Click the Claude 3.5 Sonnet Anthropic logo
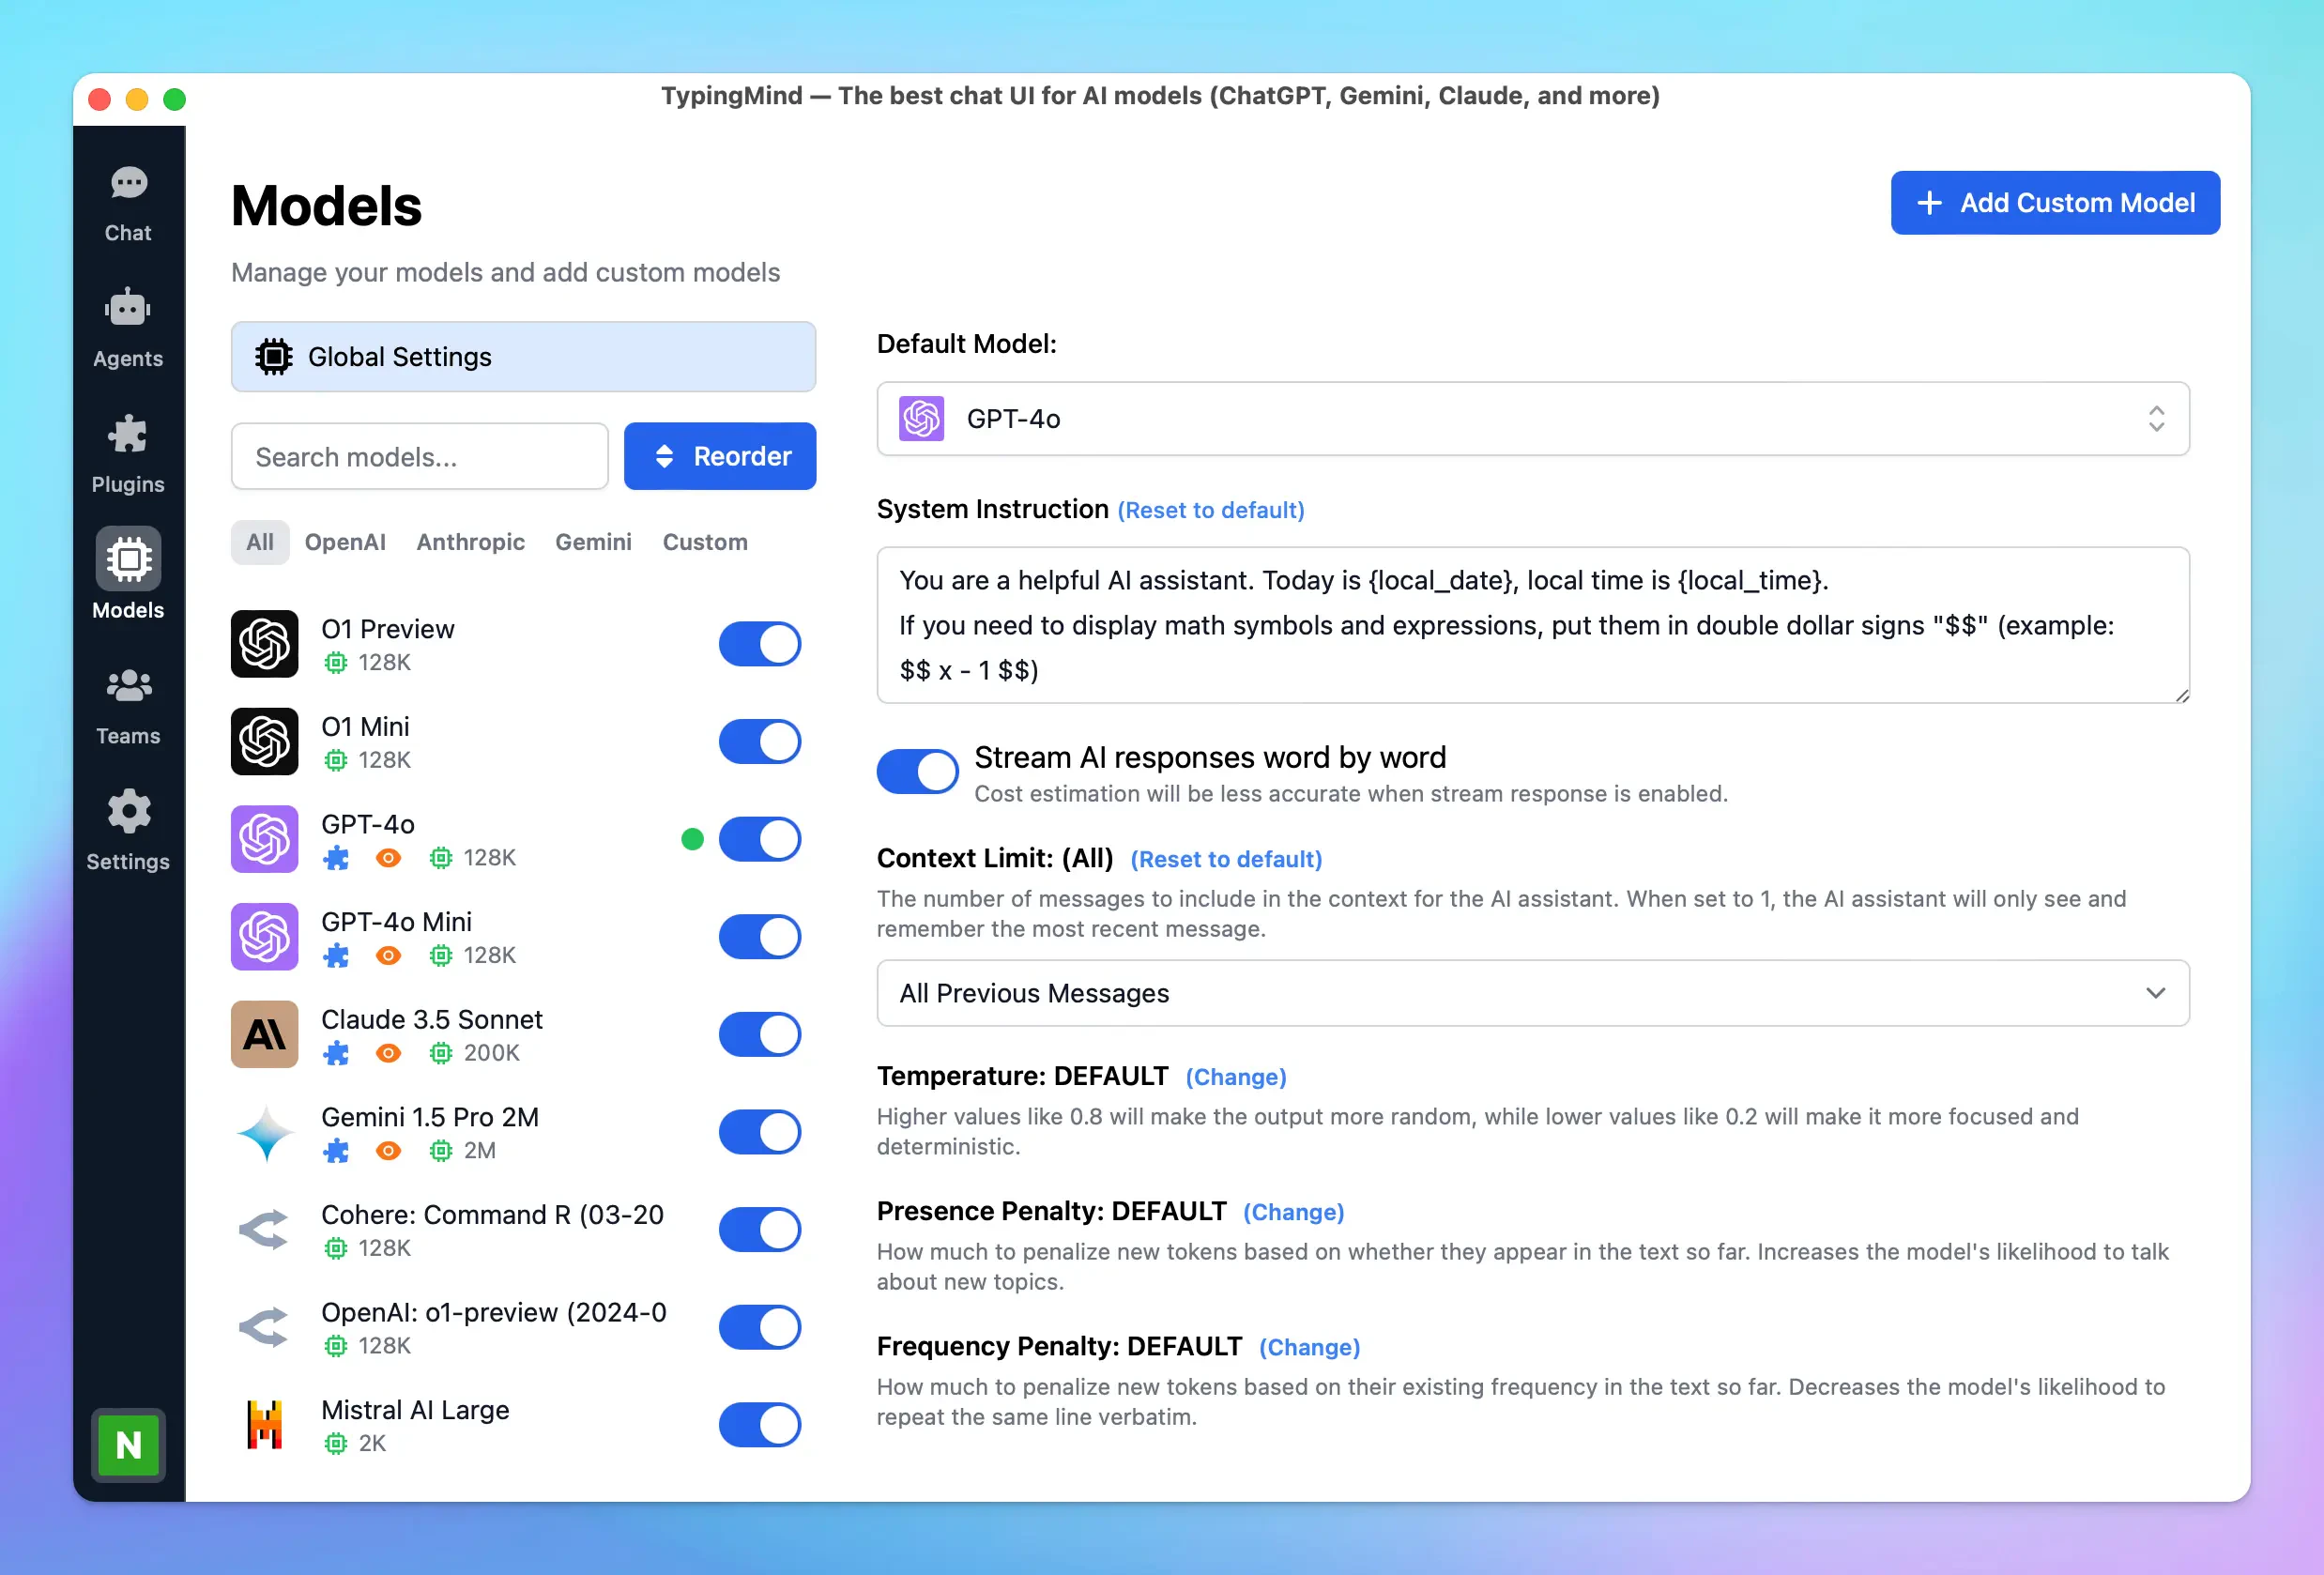 (265, 1034)
